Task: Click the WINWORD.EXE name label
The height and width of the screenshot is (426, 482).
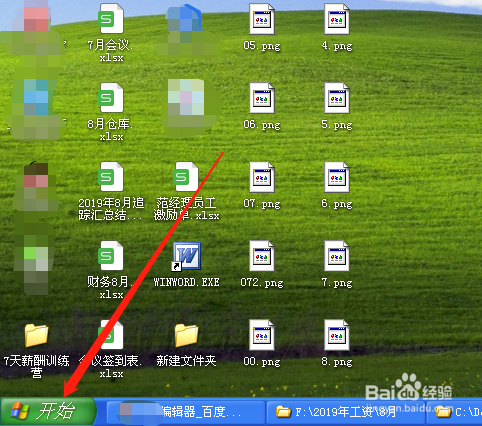Action: (186, 282)
